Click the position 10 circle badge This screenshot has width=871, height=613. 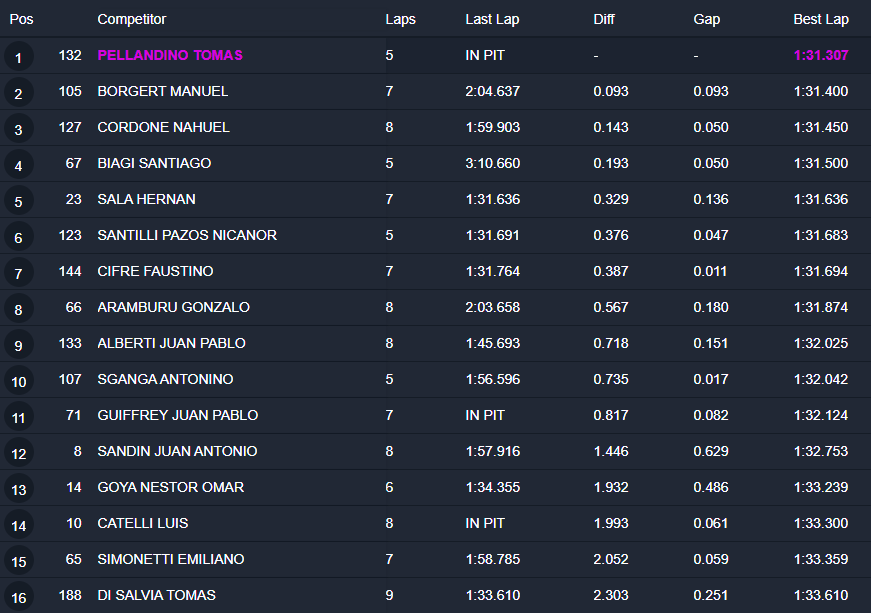[18, 381]
